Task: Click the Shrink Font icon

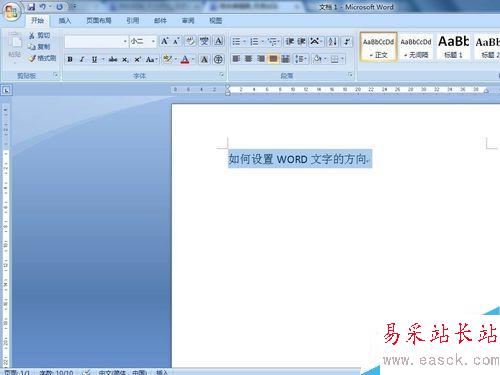Action: pos(176,41)
